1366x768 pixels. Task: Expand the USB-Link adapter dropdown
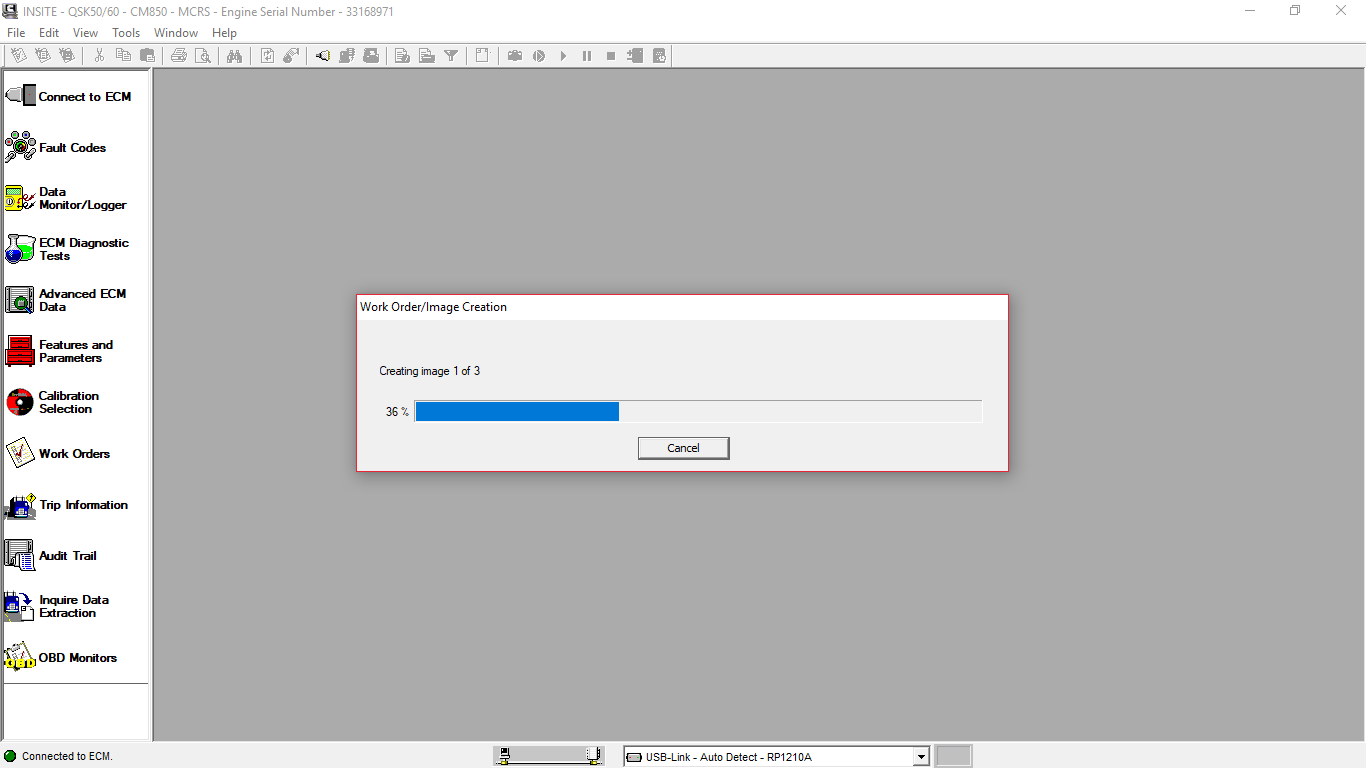(921, 757)
